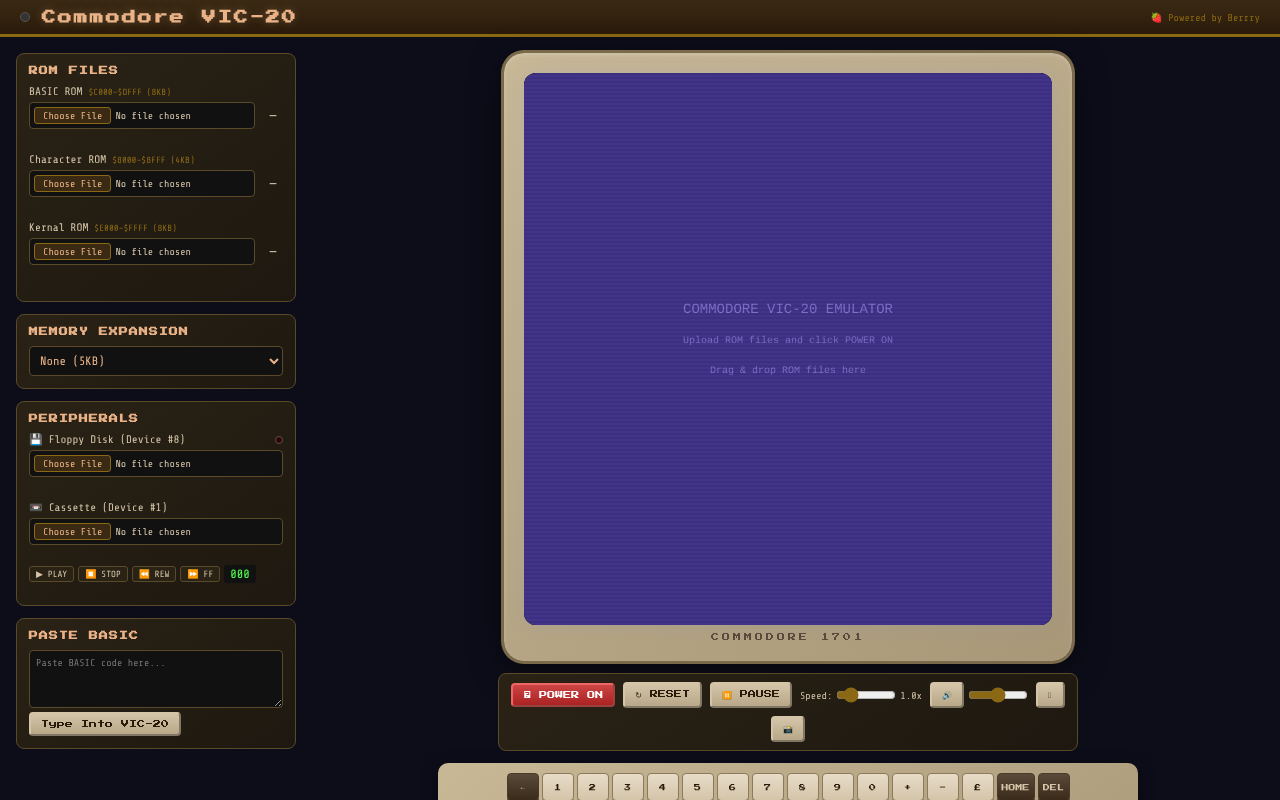Click the camera snapshot icon below emulator controls

click(x=787, y=728)
